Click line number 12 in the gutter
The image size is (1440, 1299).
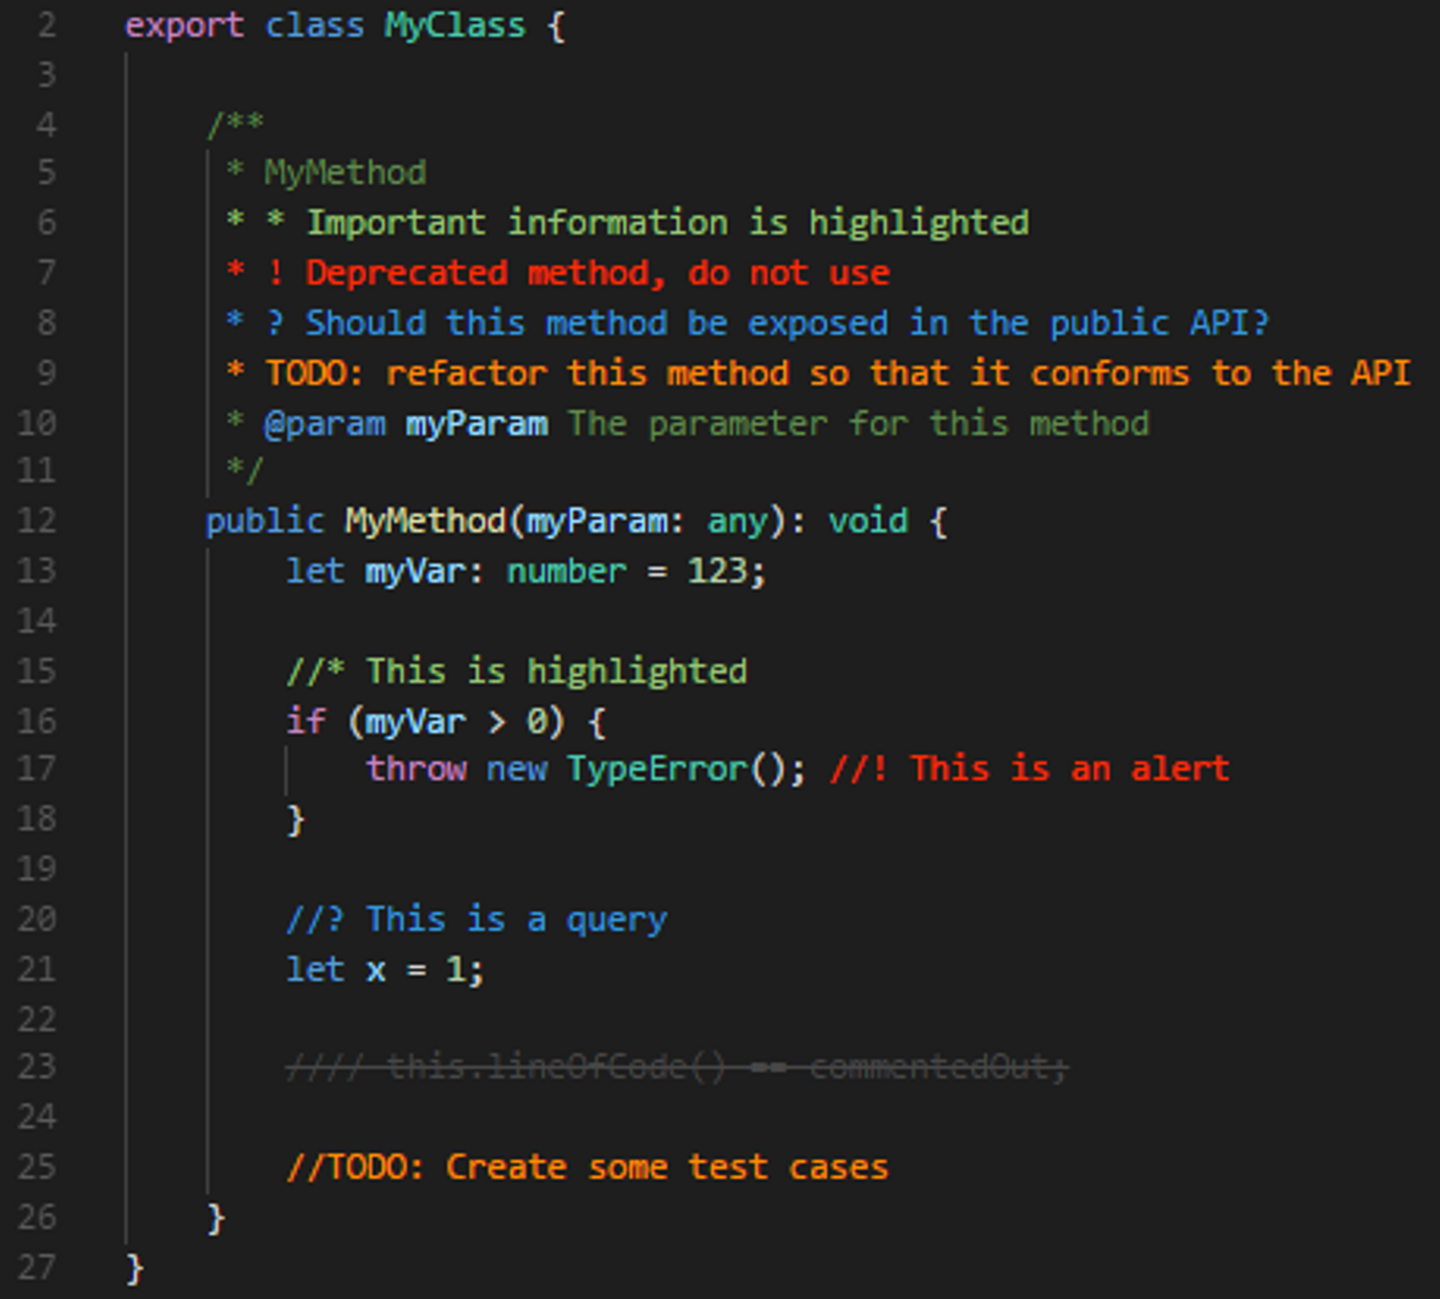pos(37,521)
